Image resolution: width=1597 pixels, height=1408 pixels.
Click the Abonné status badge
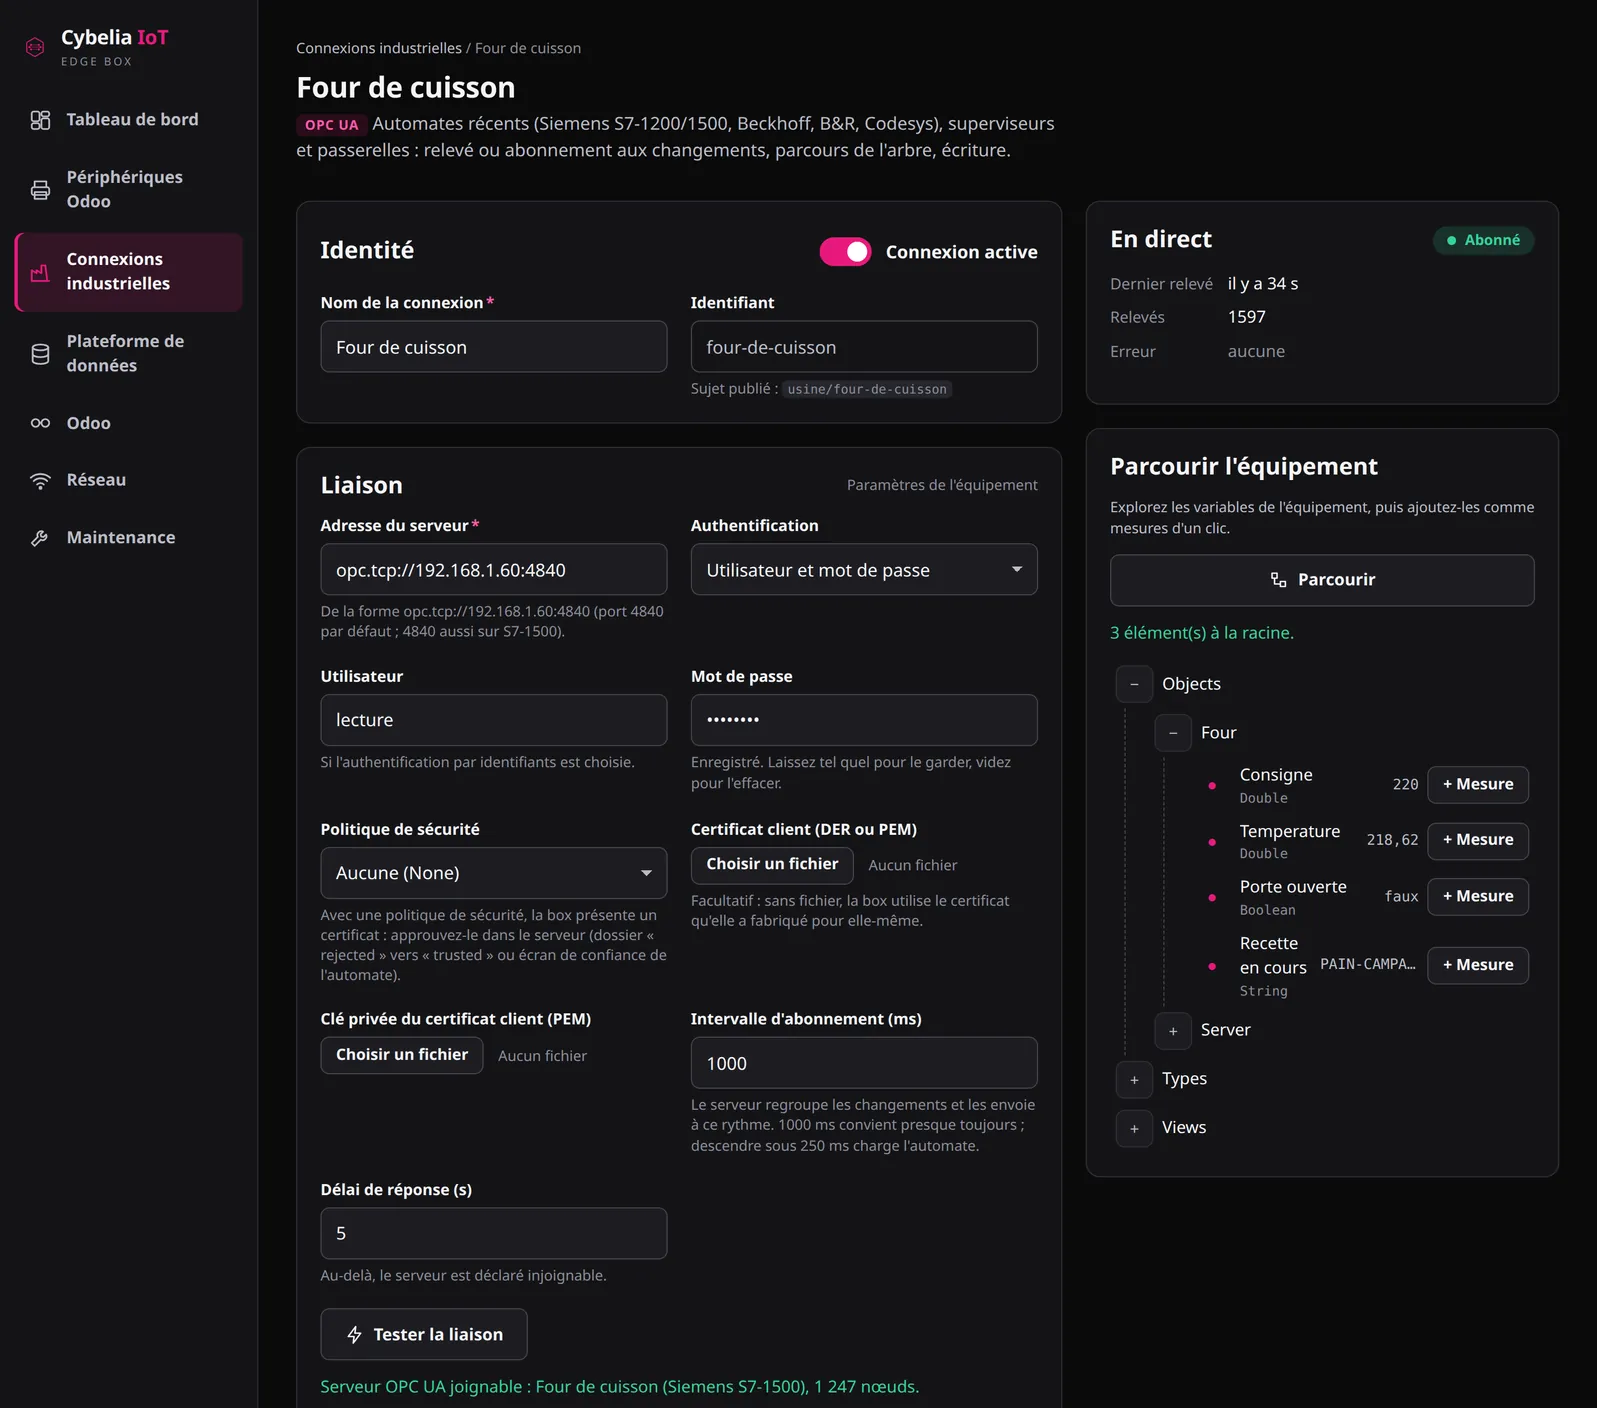(1484, 241)
